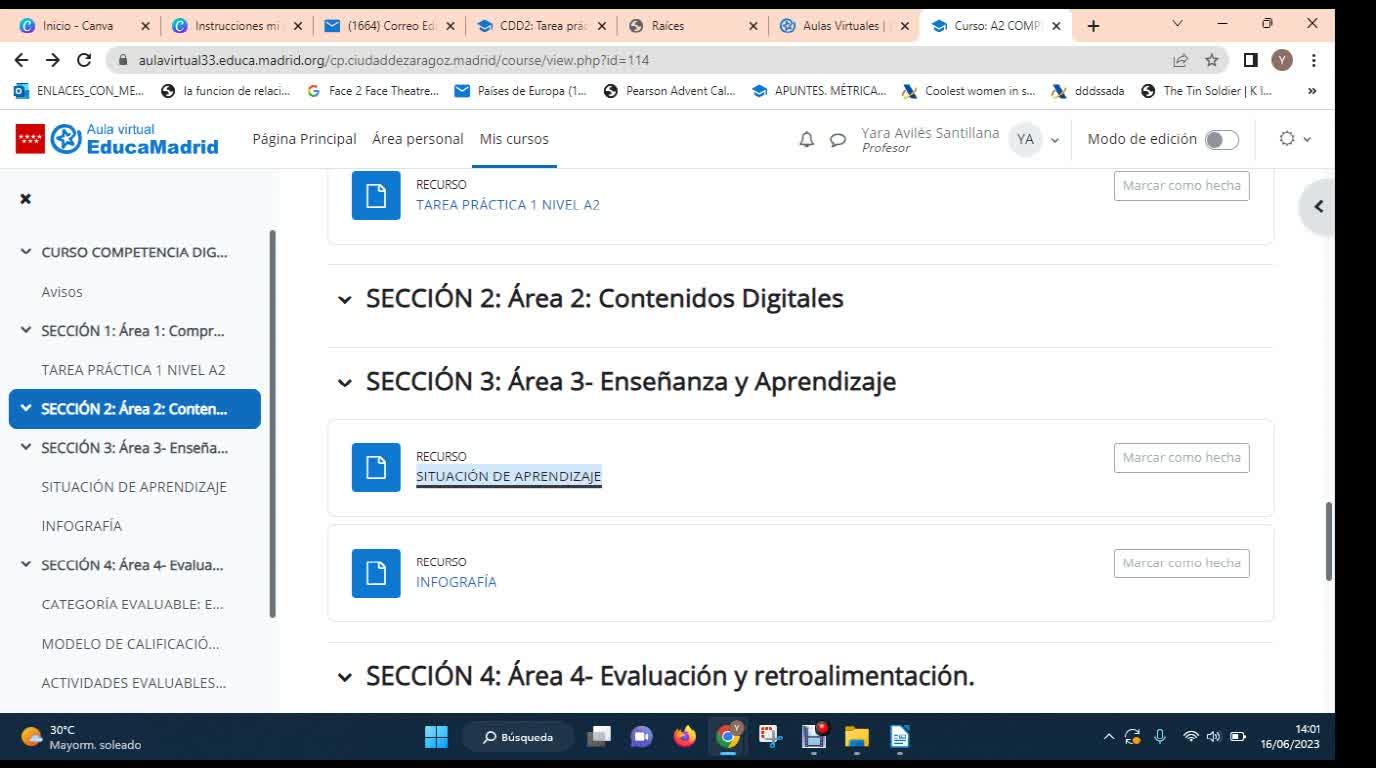Click the EducaMadrid Aula virtual logo

point(117,139)
